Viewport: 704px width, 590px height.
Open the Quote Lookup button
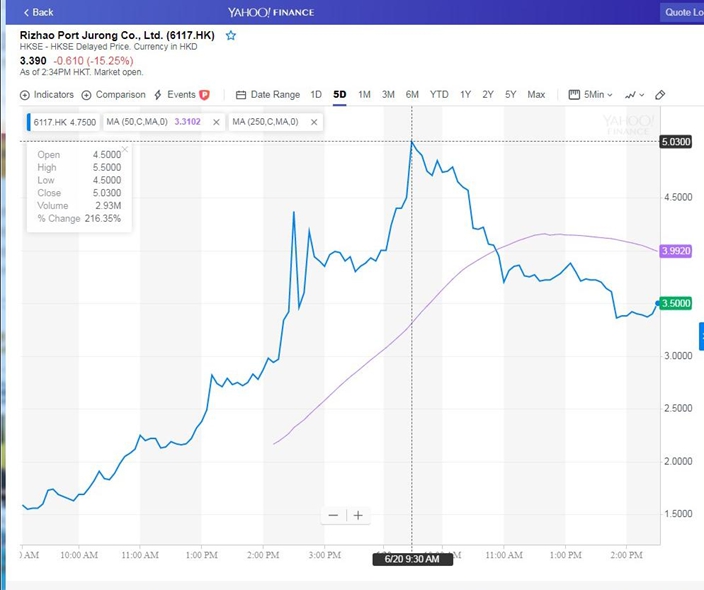(x=683, y=12)
